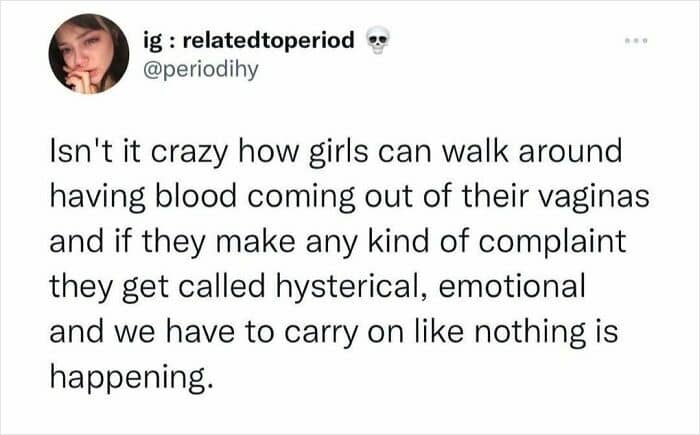Click the word "complaint" in the tweet
Image resolution: width=700 pixels, height=435 pixels.
click(553, 243)
